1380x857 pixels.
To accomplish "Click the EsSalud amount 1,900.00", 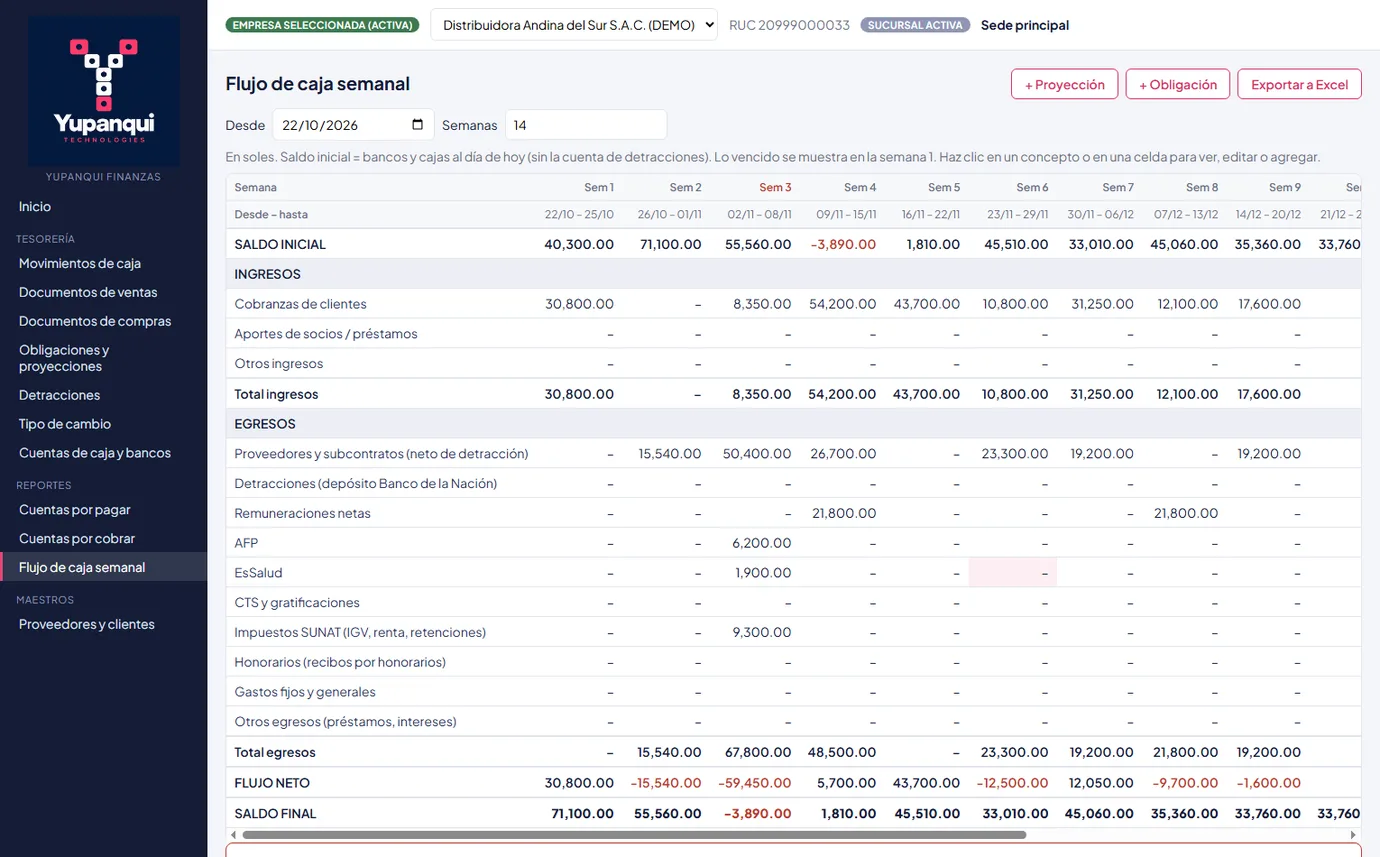I will tap(763, 573).
